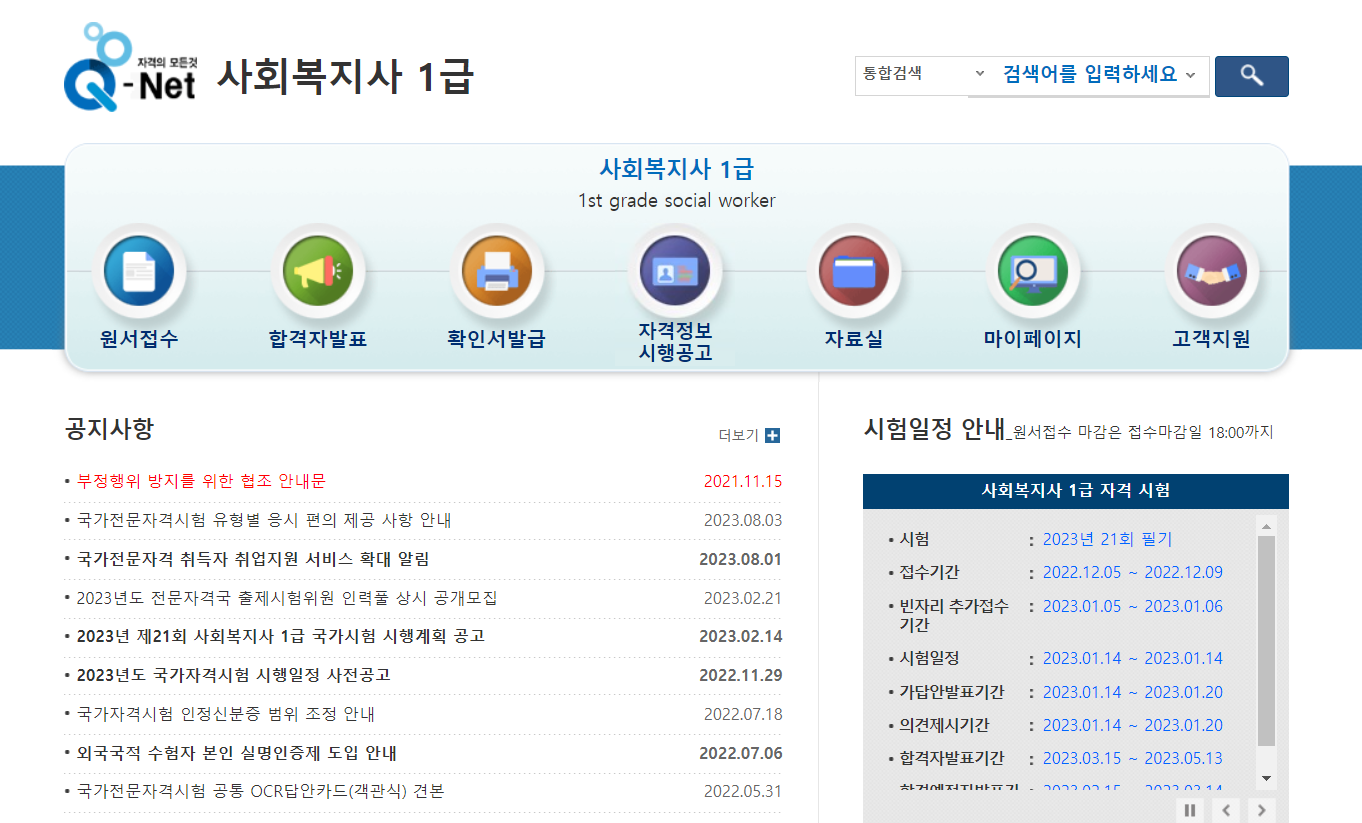Viewport: 1362px width, 823px height.
Task: Open notice 국가자격시험 인정신분증 범위 조정 안내
Action: coord(226,714)
